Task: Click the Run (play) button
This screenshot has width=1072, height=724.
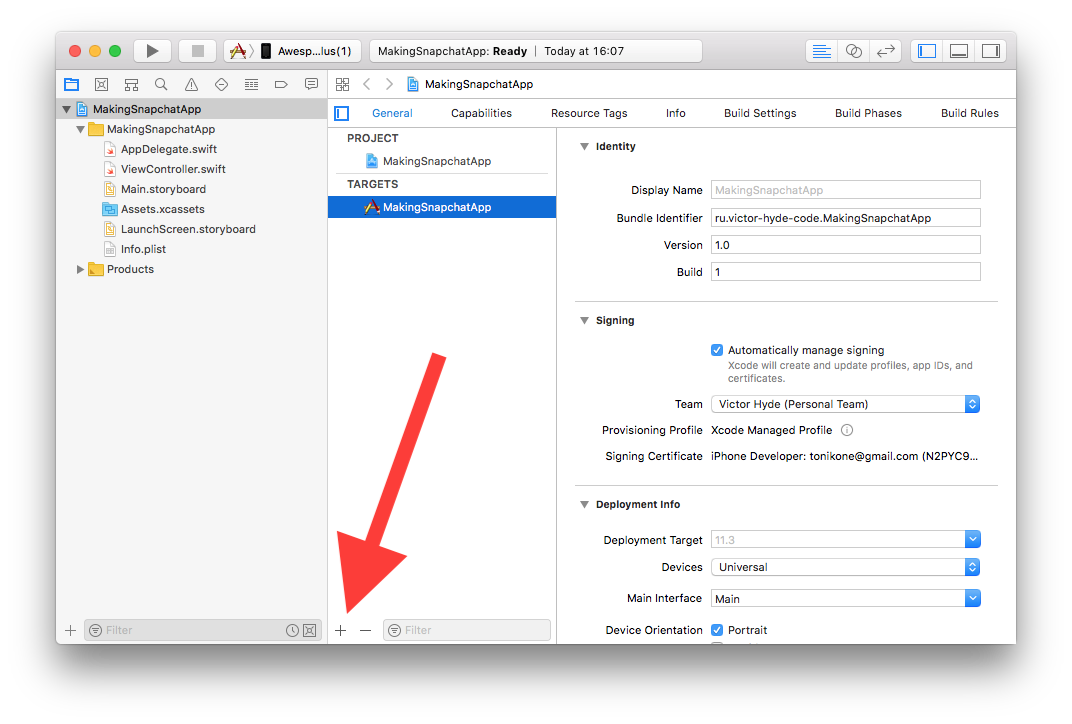Action: pos(152,51)
